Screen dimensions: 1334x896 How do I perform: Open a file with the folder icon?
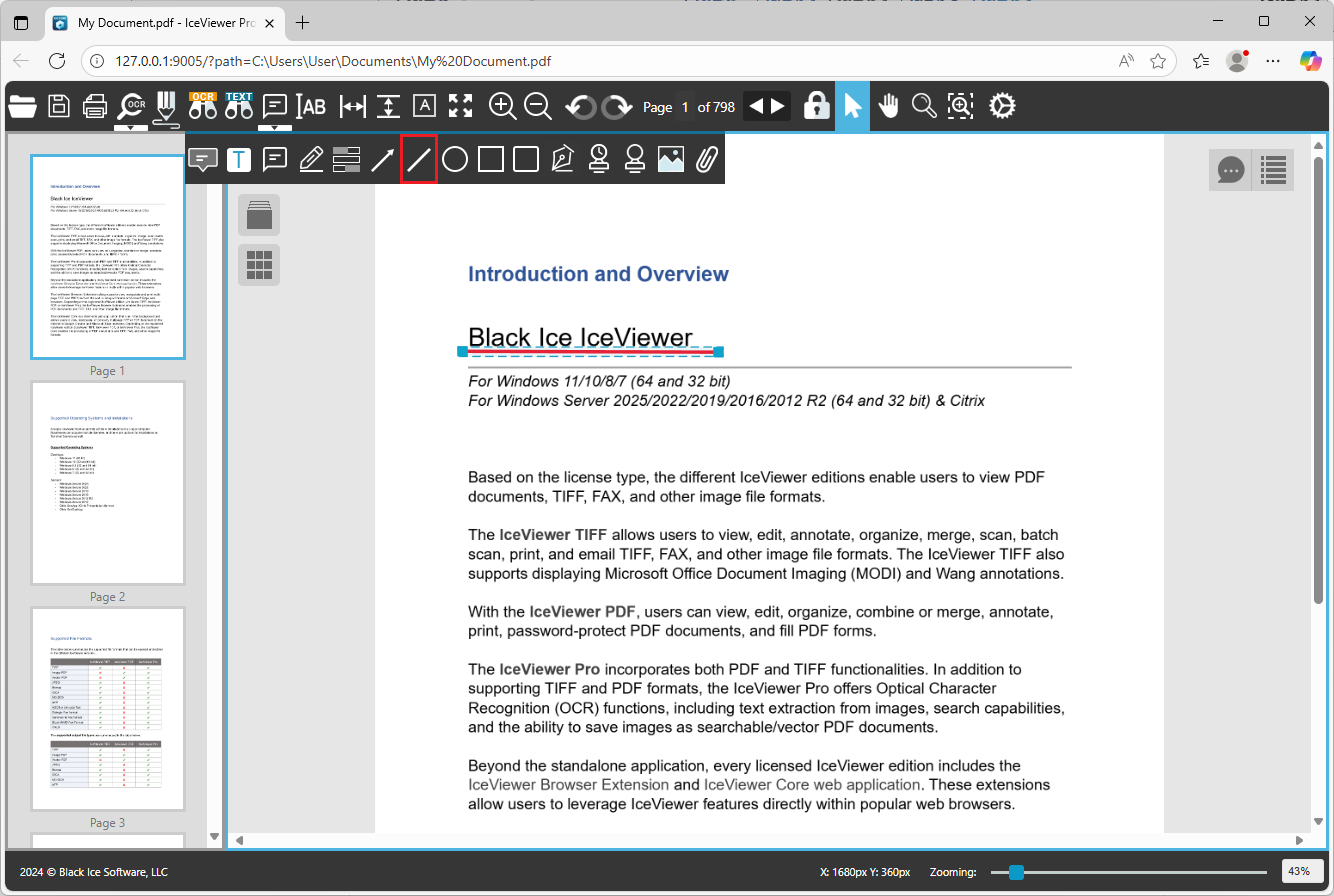tap(22, 106)
